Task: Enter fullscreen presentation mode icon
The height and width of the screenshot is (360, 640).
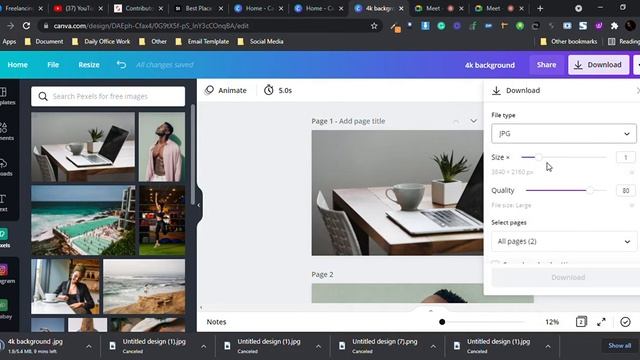Action: 601,322
